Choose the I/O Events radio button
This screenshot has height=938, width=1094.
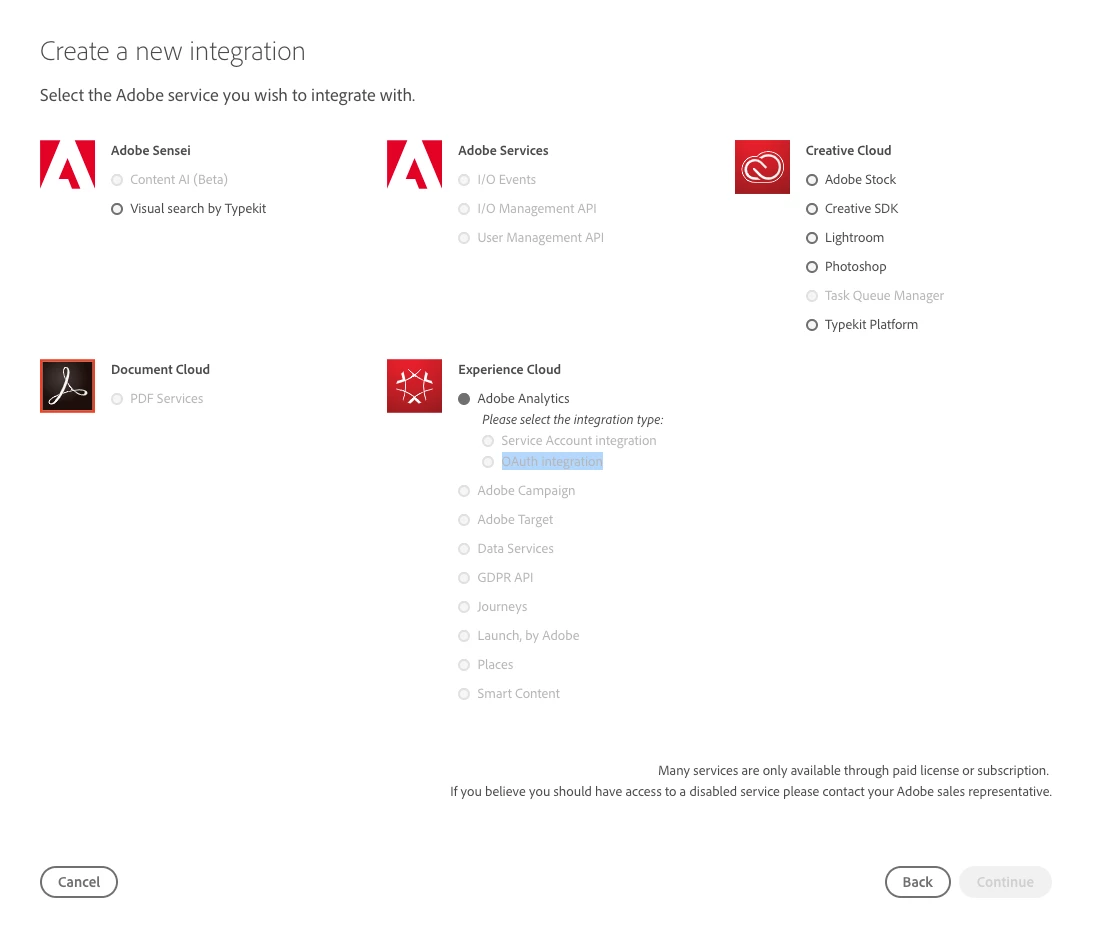(464, 180)
